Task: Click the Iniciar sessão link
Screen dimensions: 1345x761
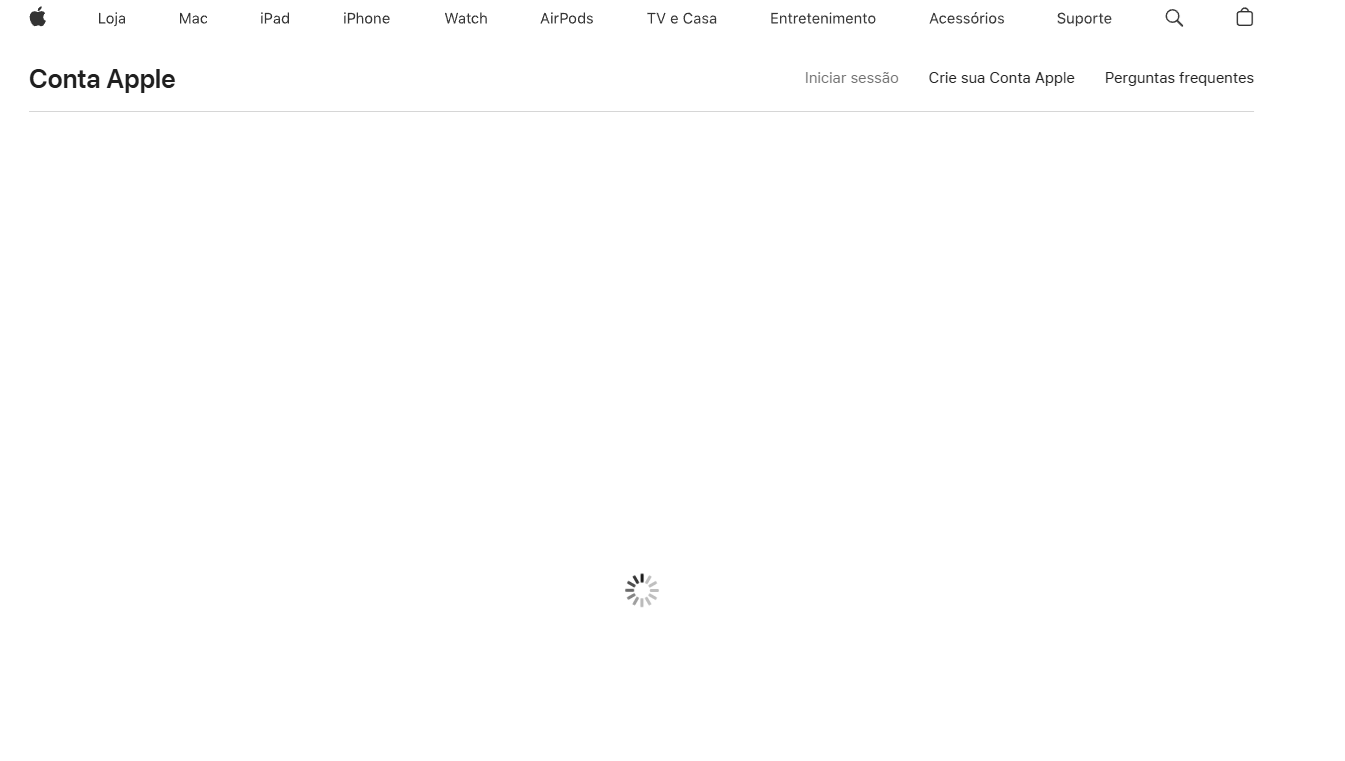Action: 852,78
